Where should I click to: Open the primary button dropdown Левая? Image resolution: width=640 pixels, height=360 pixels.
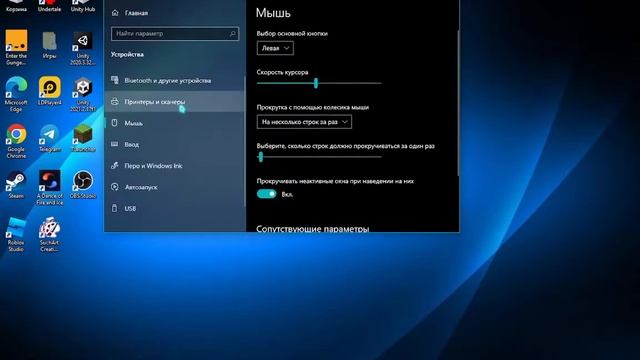275,48
